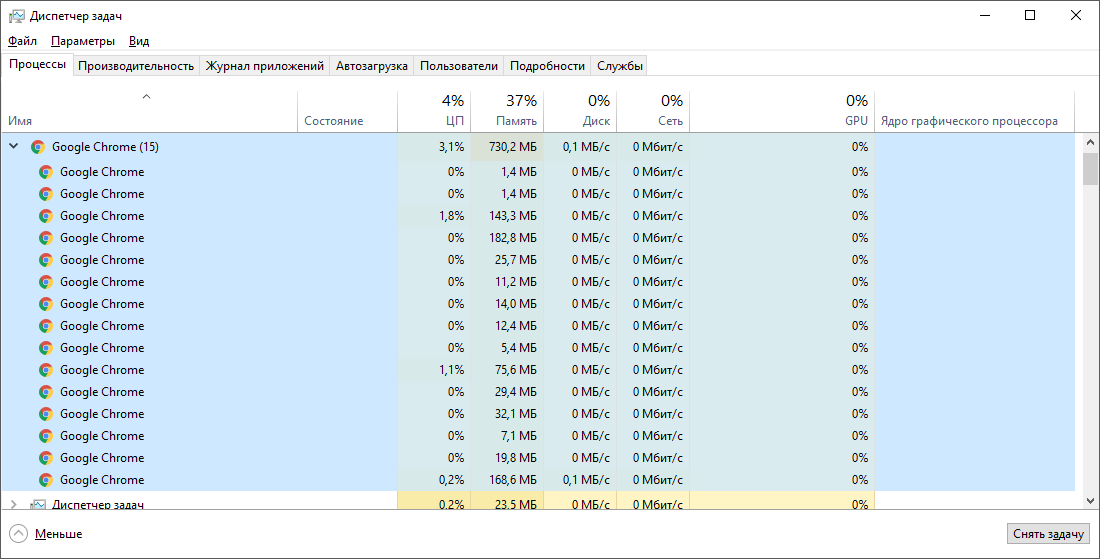Click Chrome icon in the 25,7 МБ row

pyautogui.click(x=46, y=260)
